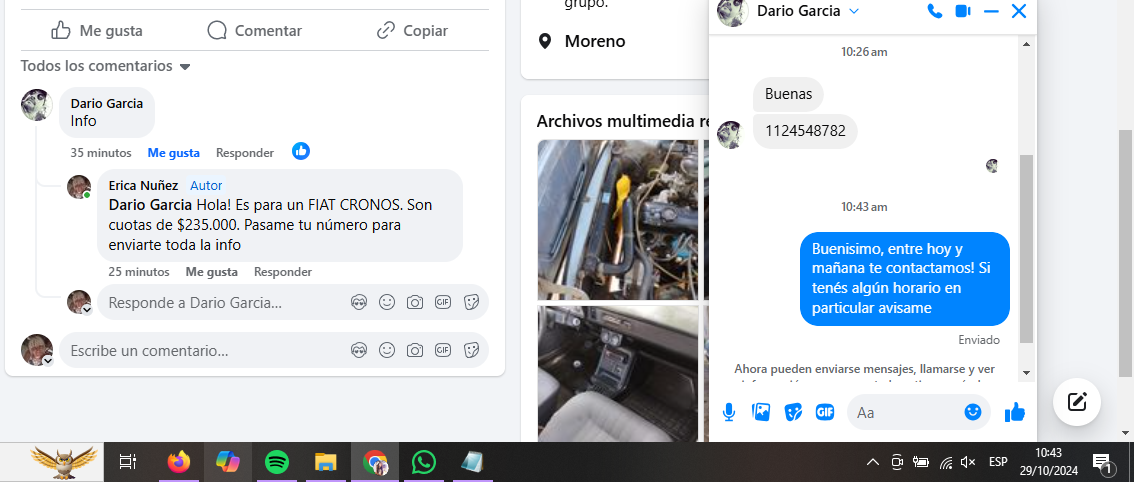Mute the system volume in the tray
Viewport: 1134px width, 482px height.
point(967,462)
